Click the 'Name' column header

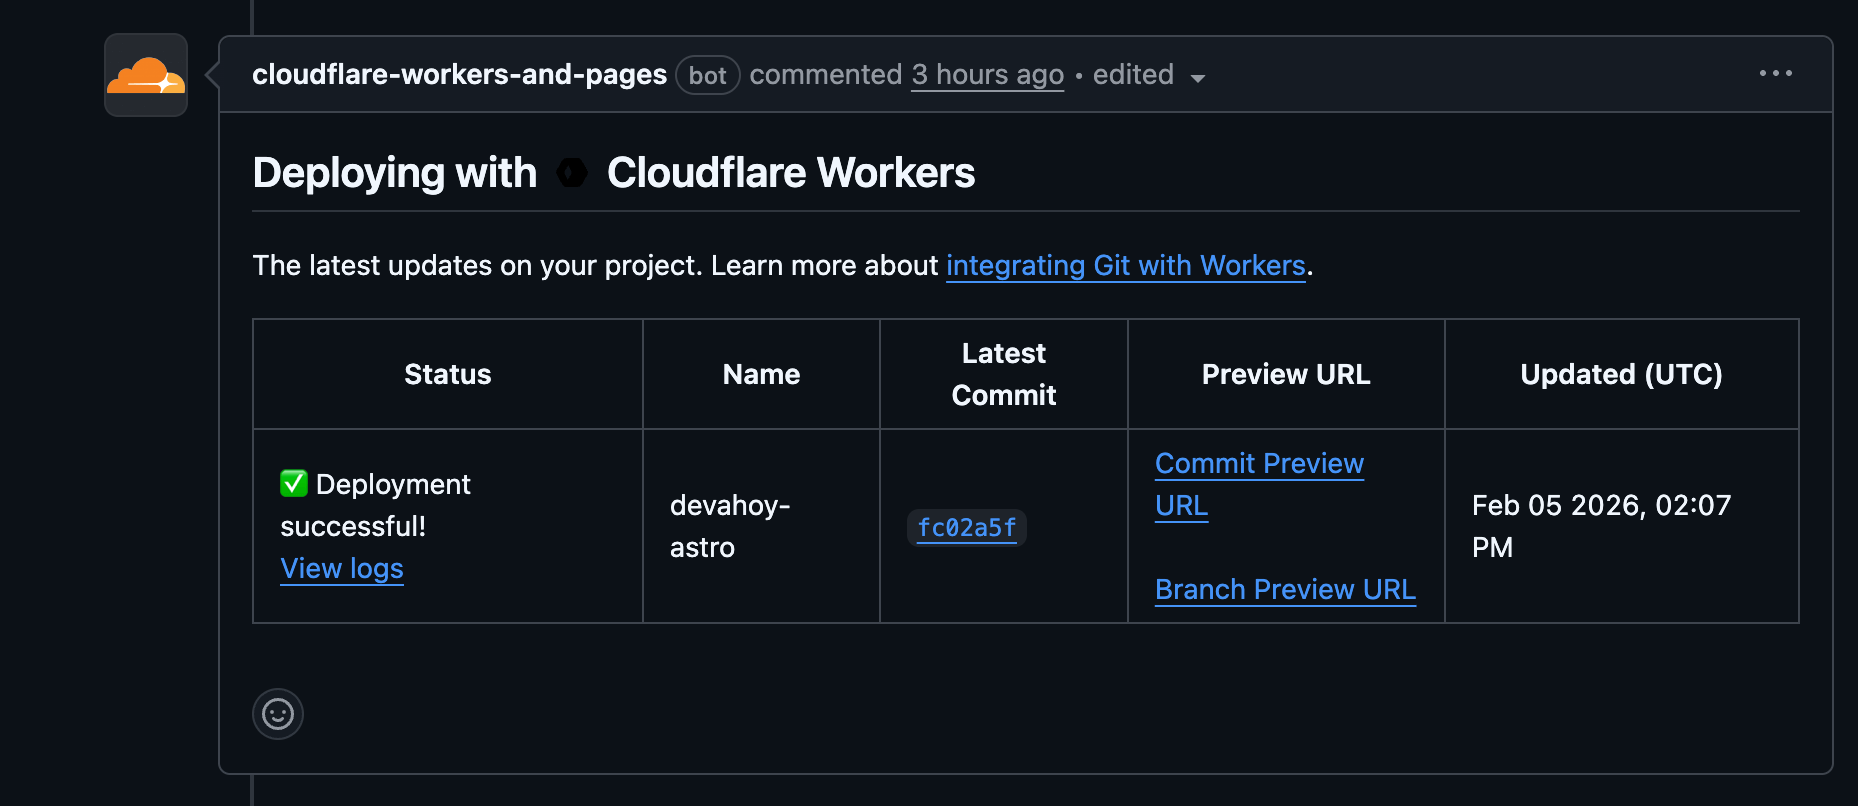coord(761,374)
